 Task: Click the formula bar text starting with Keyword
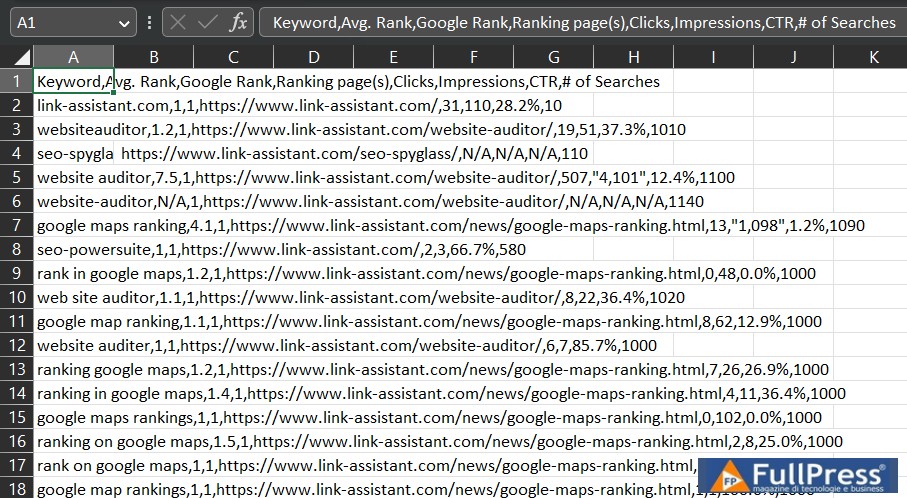583,22
